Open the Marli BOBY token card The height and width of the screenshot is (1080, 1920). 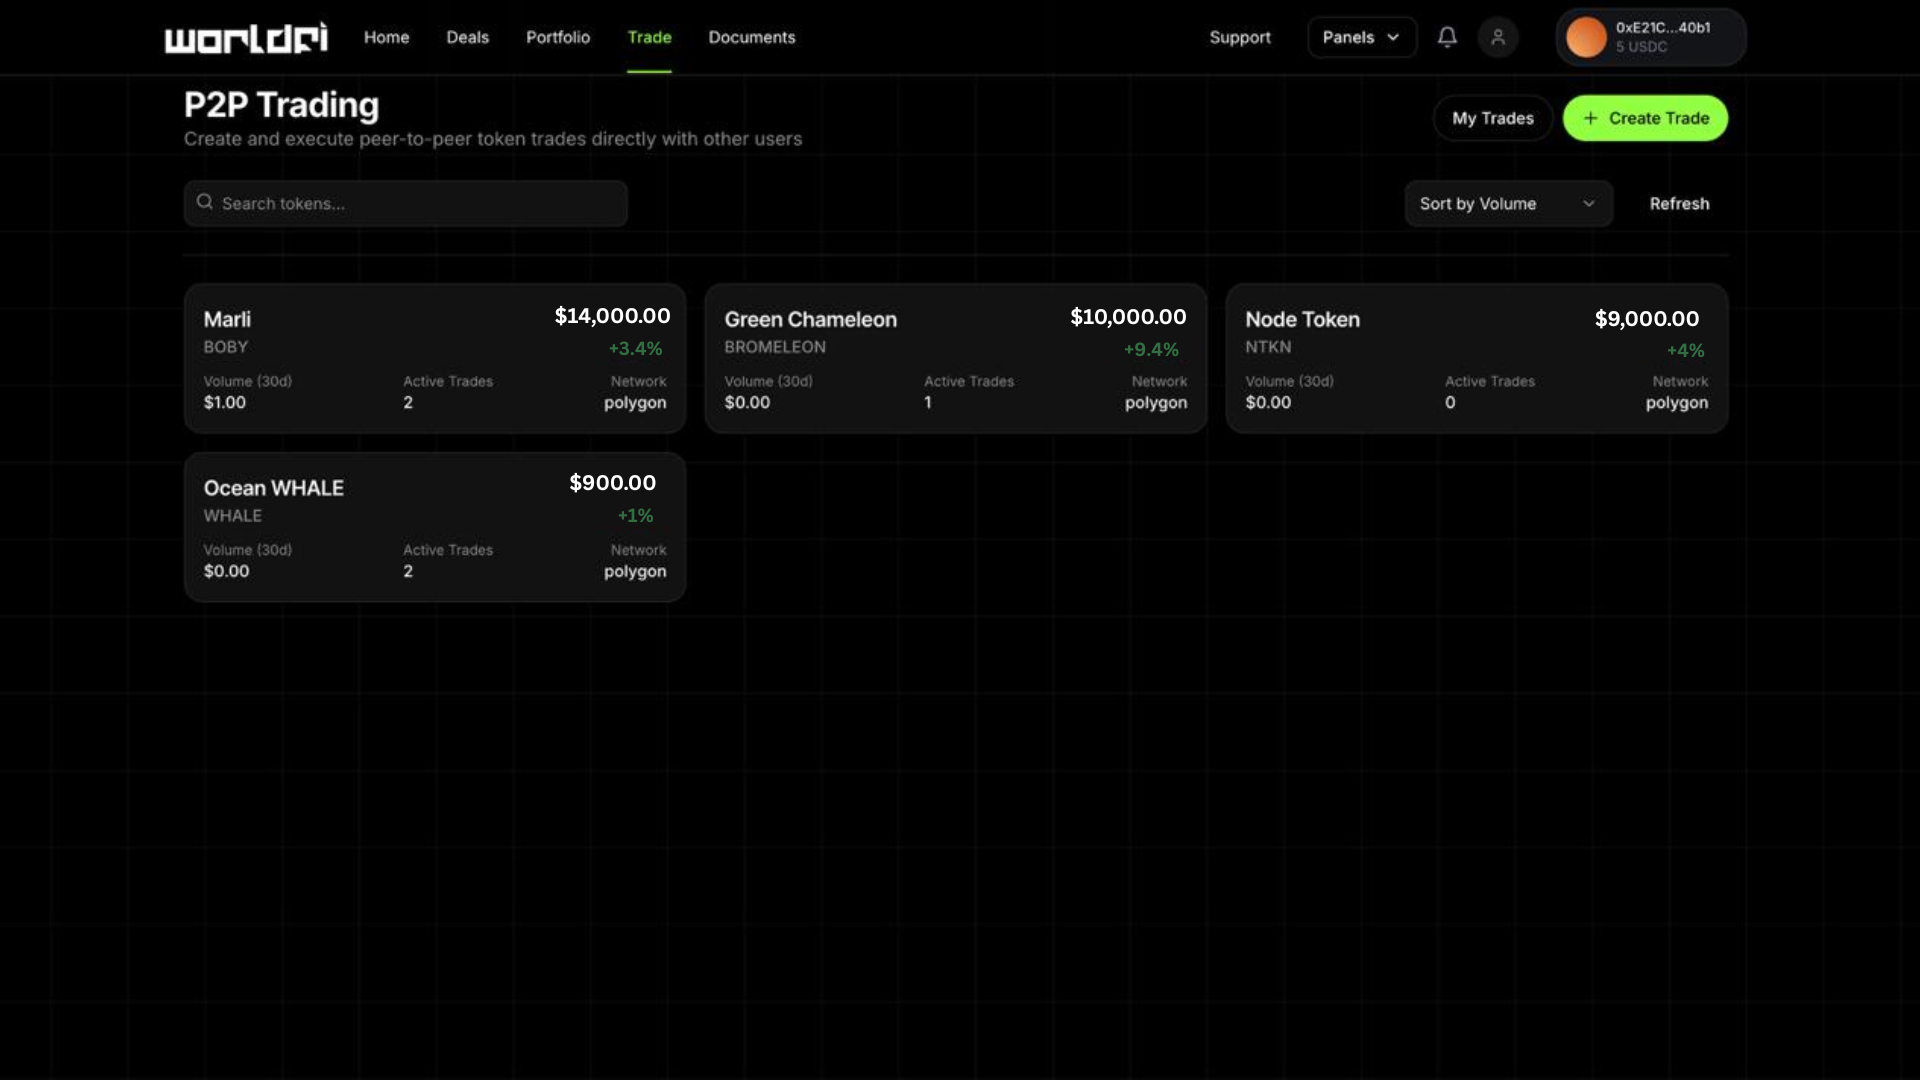point(435,358)
